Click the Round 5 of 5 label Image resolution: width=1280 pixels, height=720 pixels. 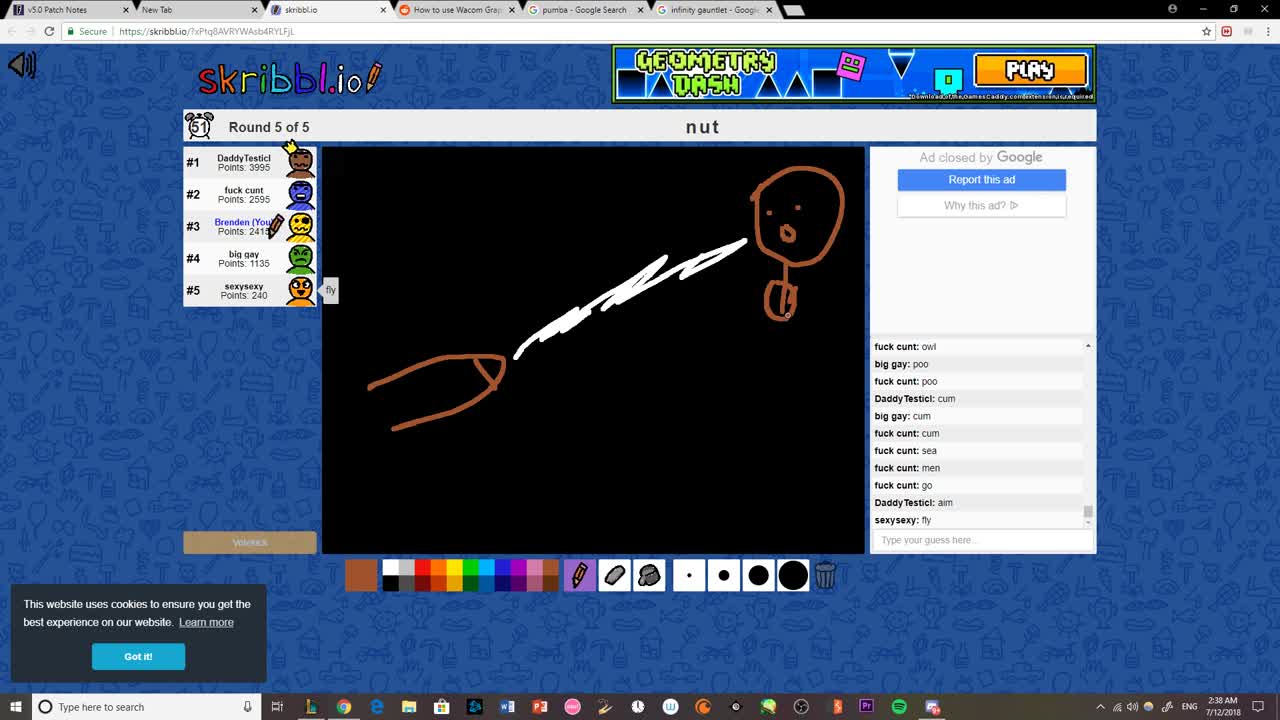tap(269, 127)
